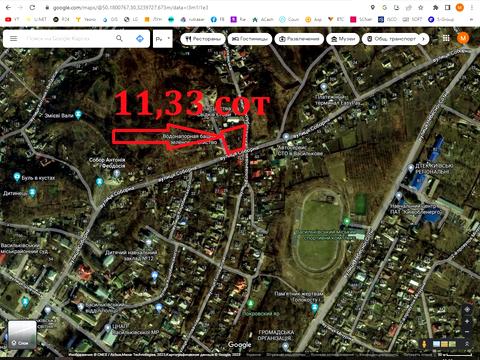Click the Дитинець place marker
Viewport: 480px width, 360px height.
click(32, 192)
